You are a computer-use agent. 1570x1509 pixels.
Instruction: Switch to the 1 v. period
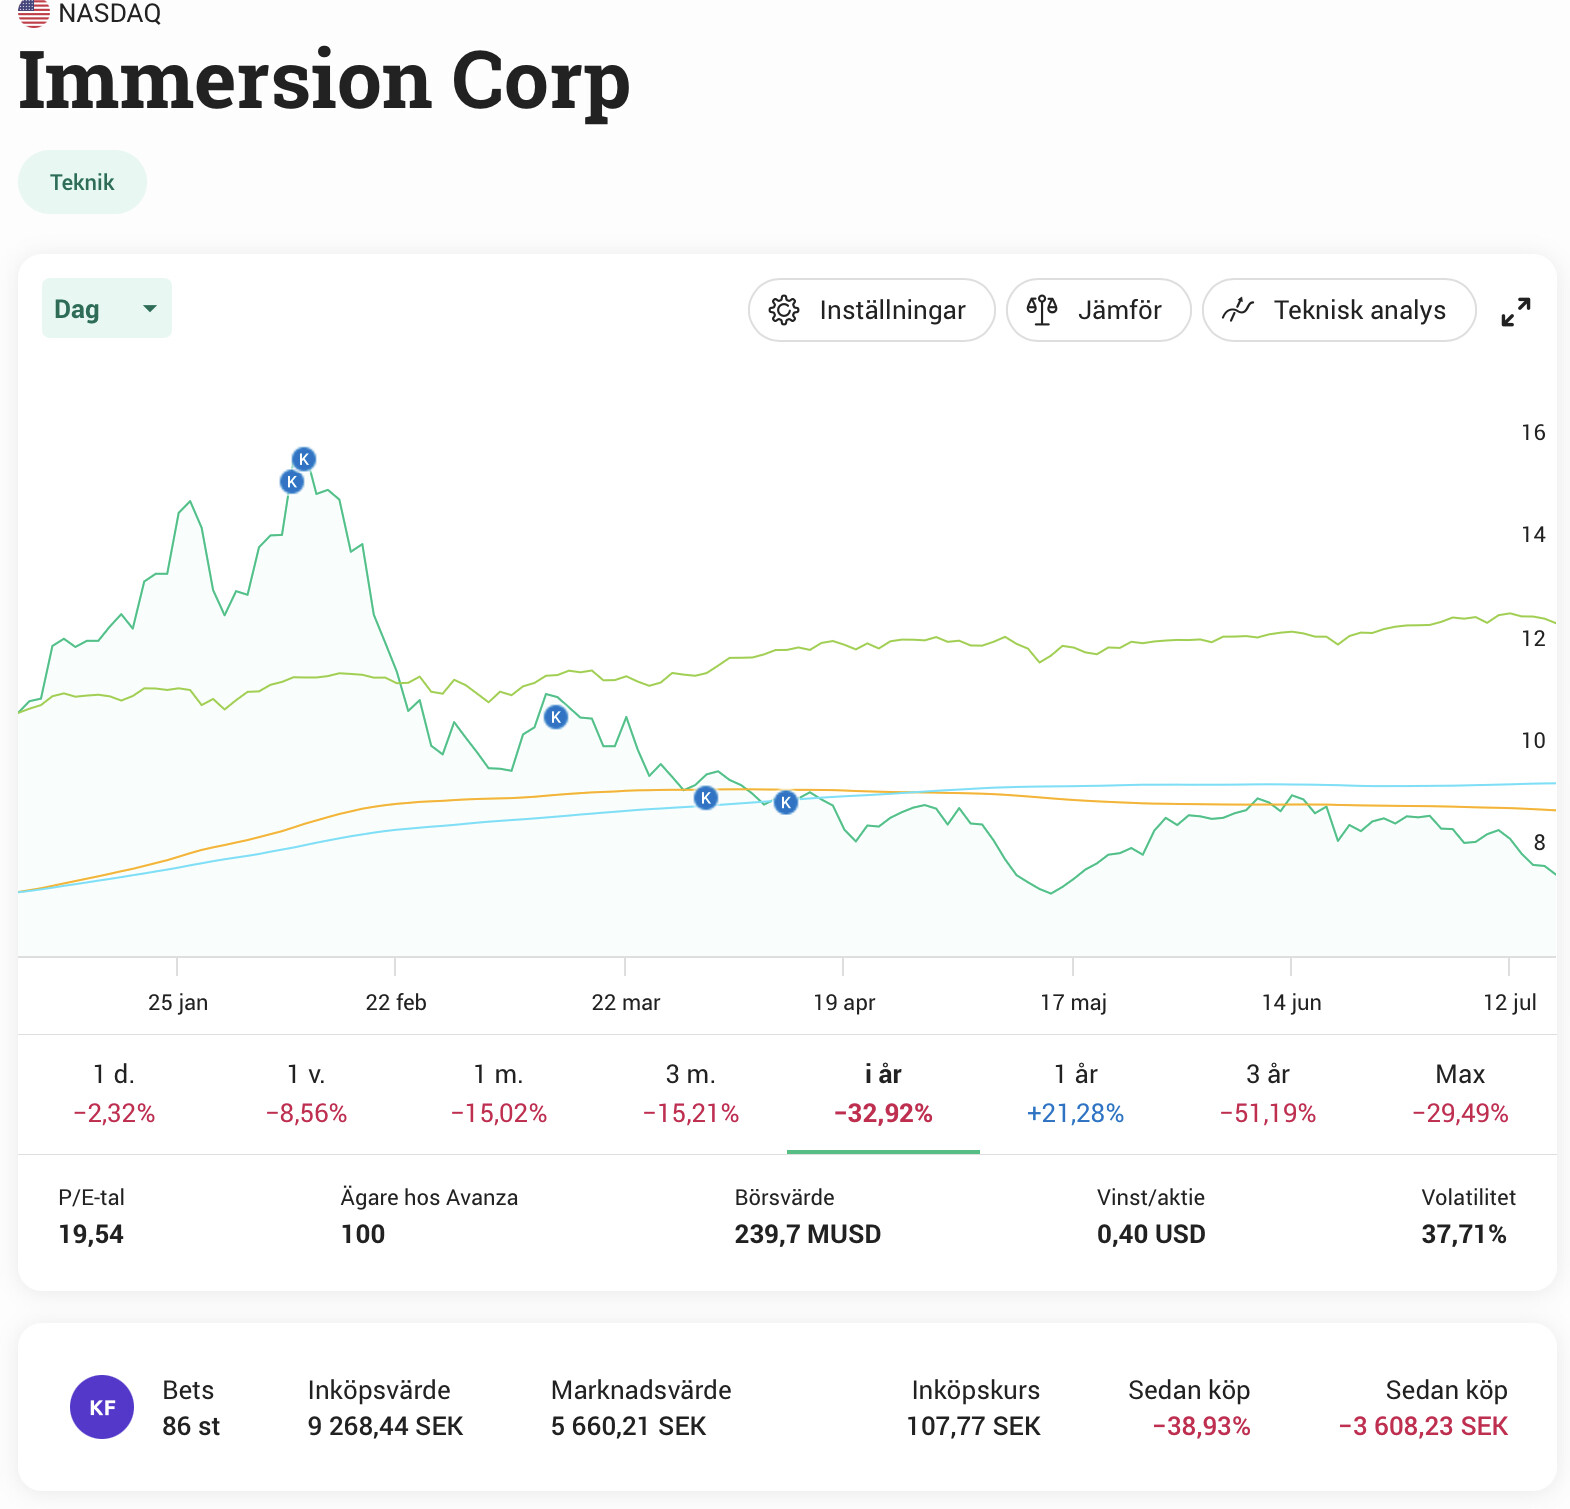[x=306, y=1093]
